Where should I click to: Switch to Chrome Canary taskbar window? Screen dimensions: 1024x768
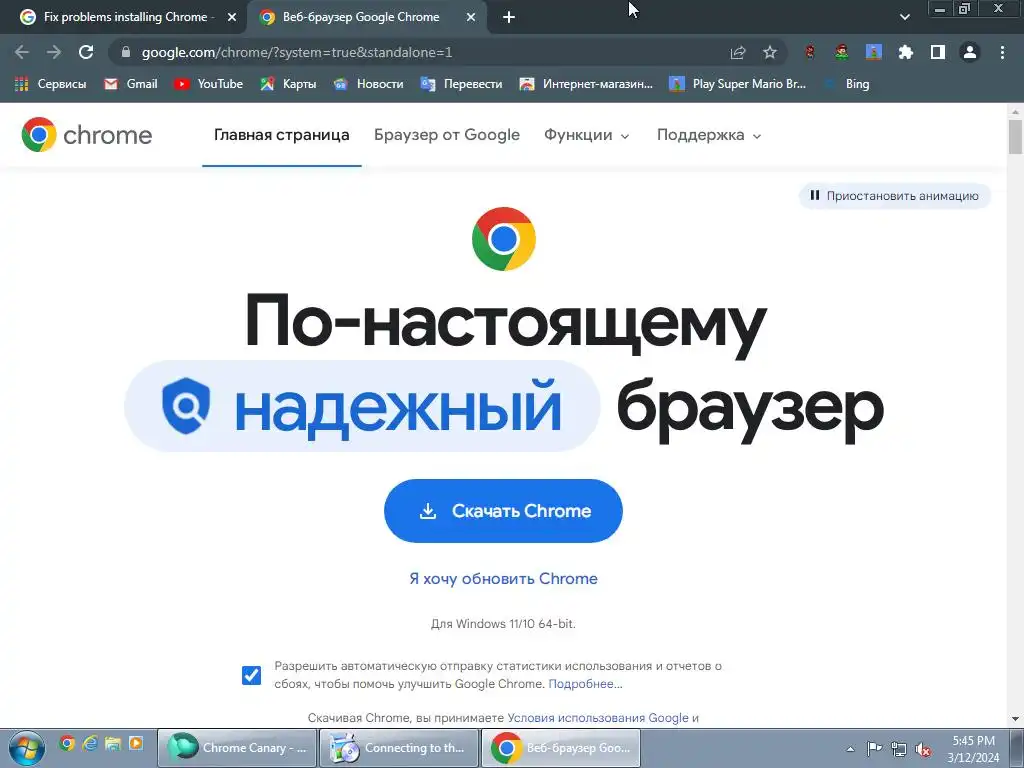click(x=237, y=748)
